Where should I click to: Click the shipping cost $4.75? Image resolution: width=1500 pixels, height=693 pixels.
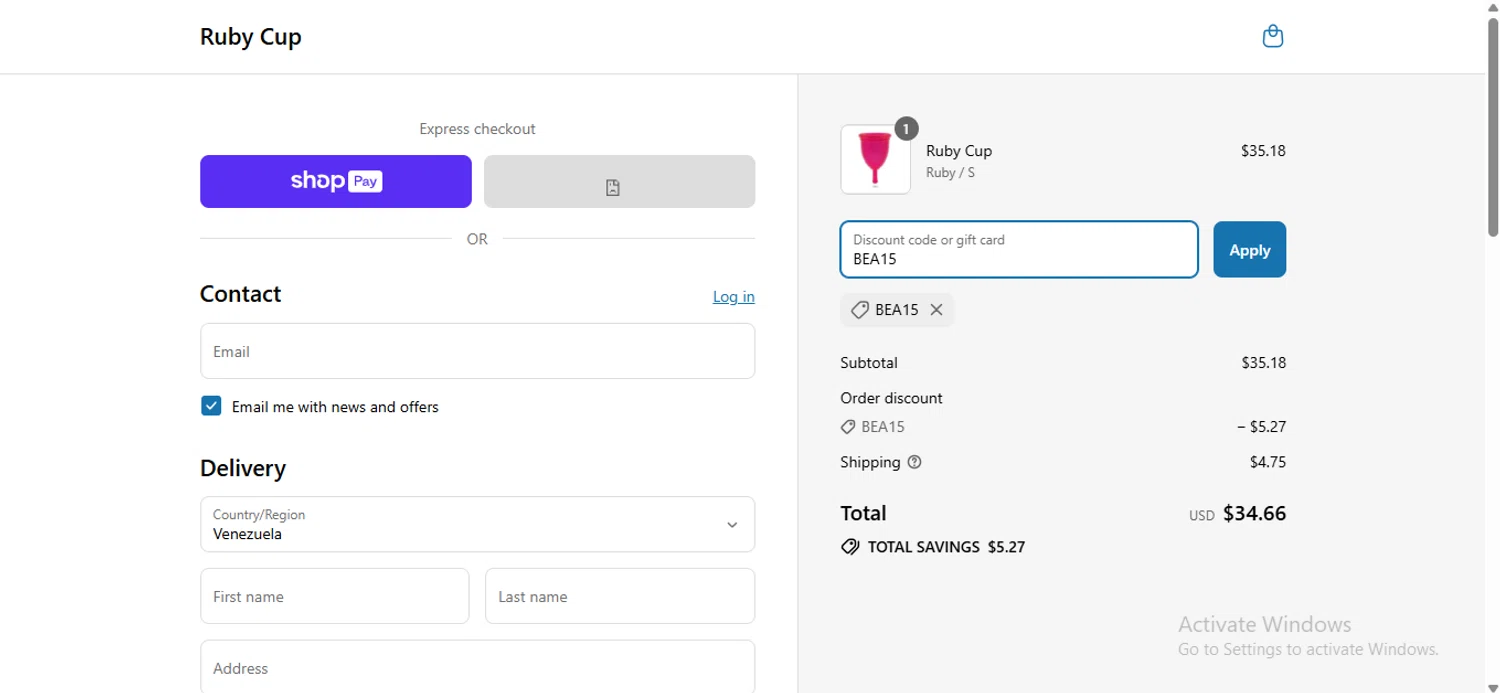pyautogui.click(x=1268, y=462)
